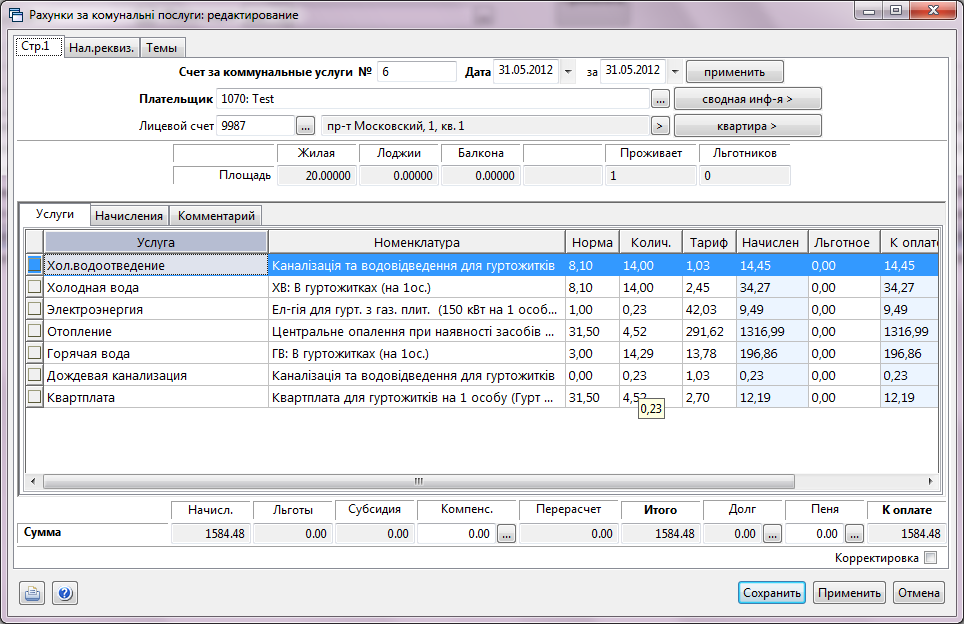This screenshot has height=624, width=964.
Task: Click the 'квартира >' button
Action: tap(748, 126)
